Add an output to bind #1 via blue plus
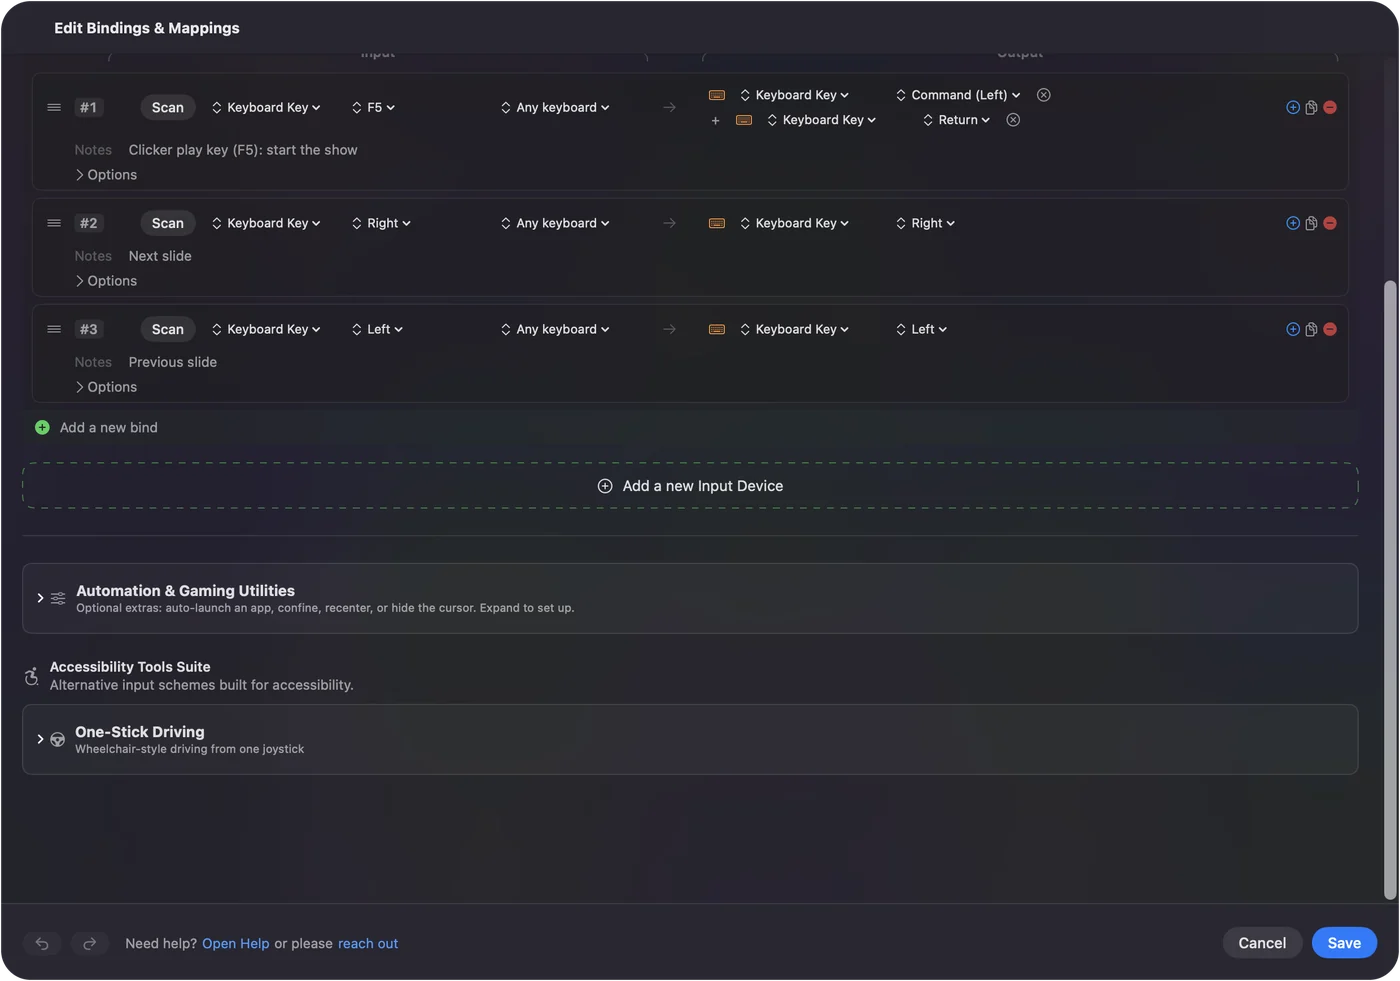This screenshot has width=1400, height=981. coord(1293,107)
